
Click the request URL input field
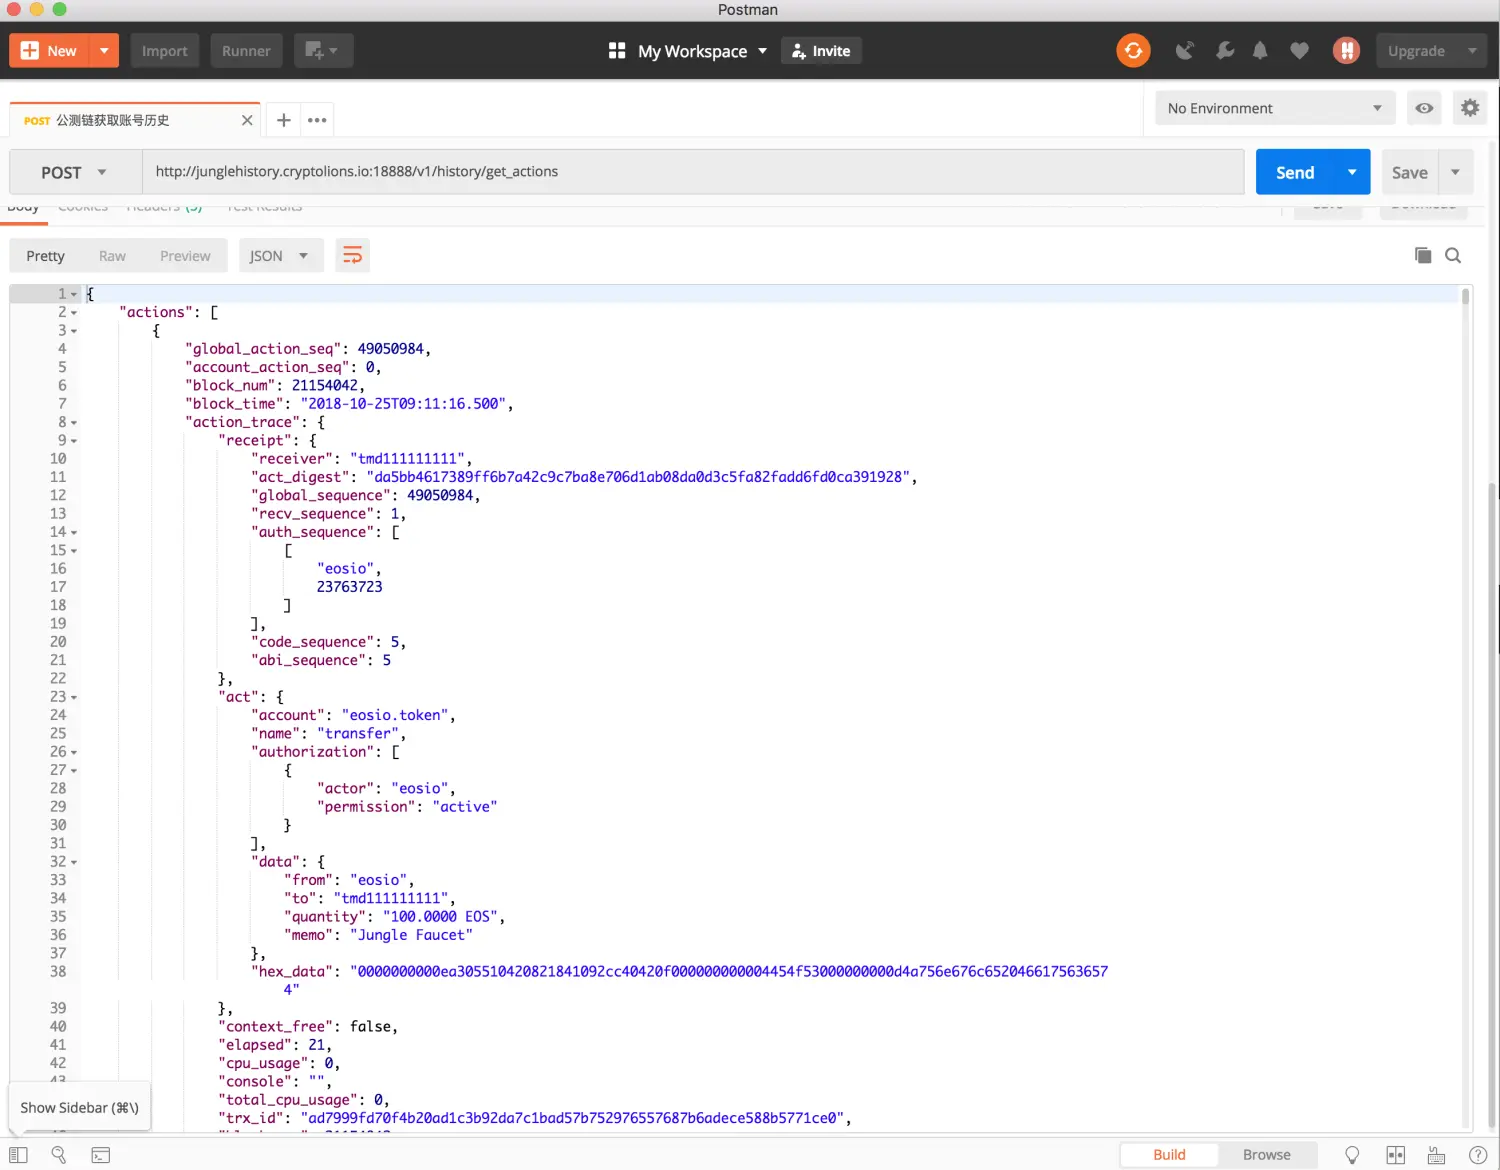tap(693, 172)
